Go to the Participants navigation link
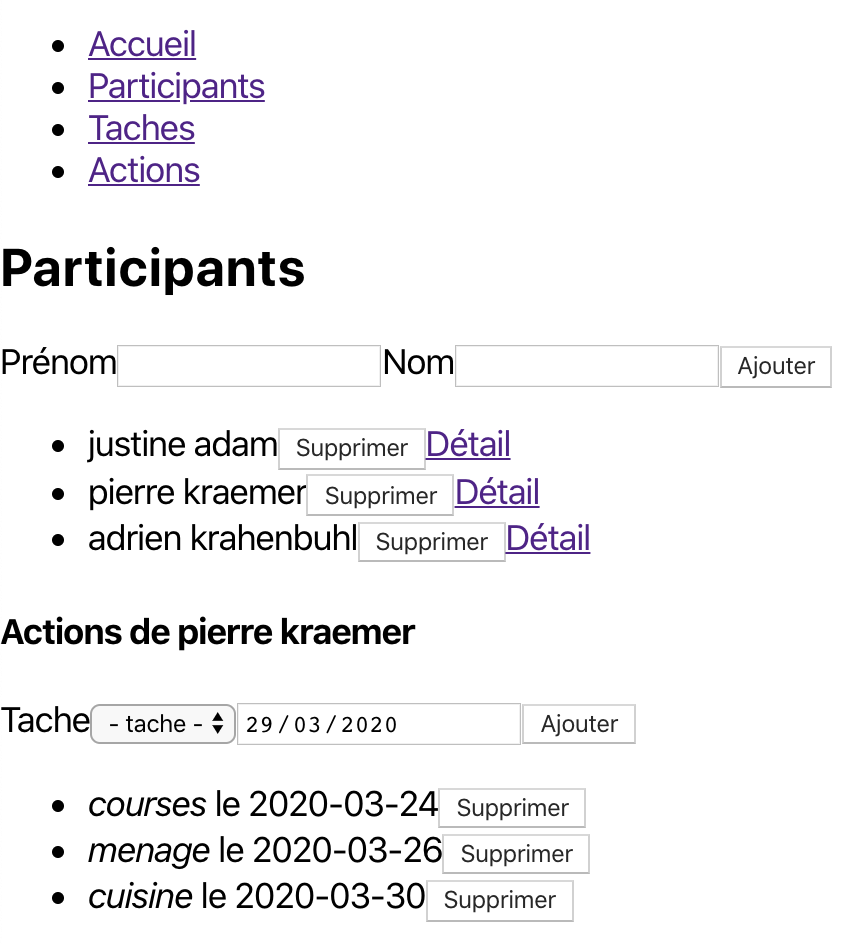The image size is (848, 944). click(x=176, y=87)
